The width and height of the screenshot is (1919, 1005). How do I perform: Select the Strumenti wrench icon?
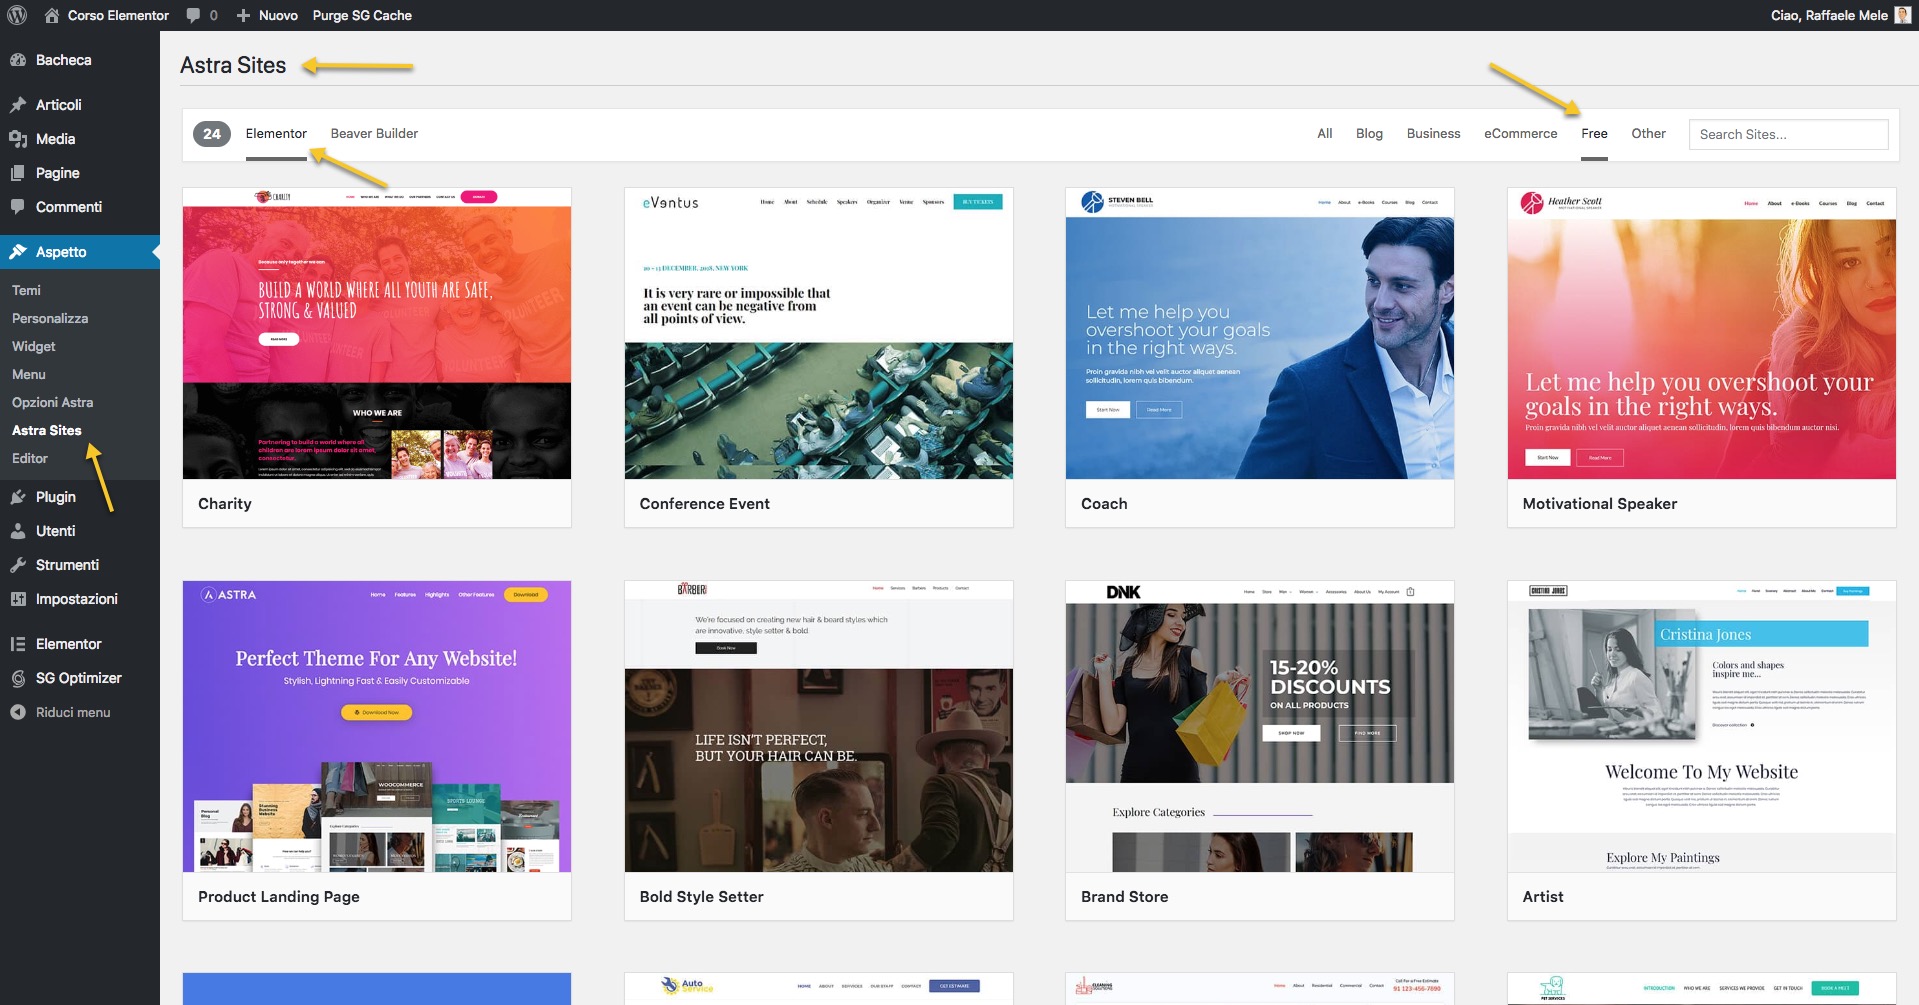tap(18, 565)
